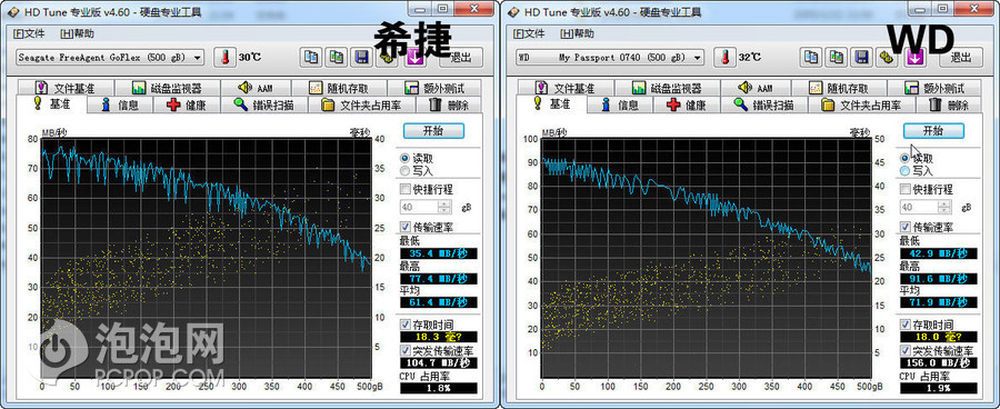The height and width of the screenshot is (409, 1000).
Task: Click HD Tune app icon in Seagate title bar
Action: 11,11
